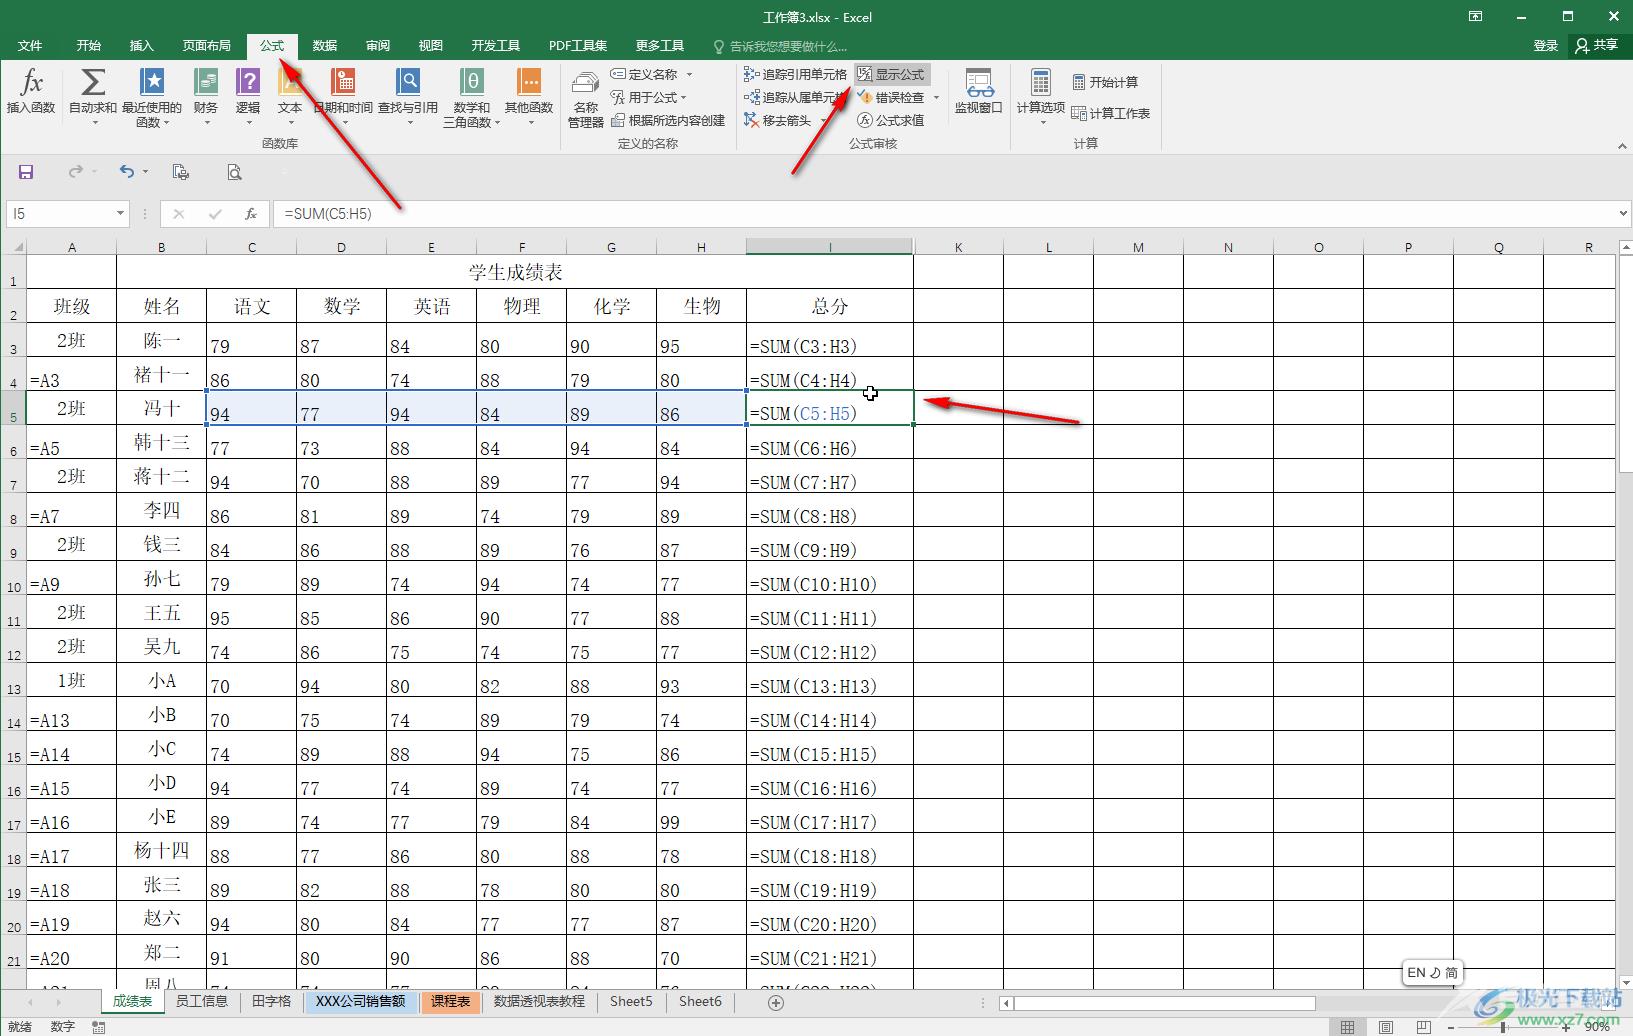Click the print preview icon in quick toolbar

(234, 172)
